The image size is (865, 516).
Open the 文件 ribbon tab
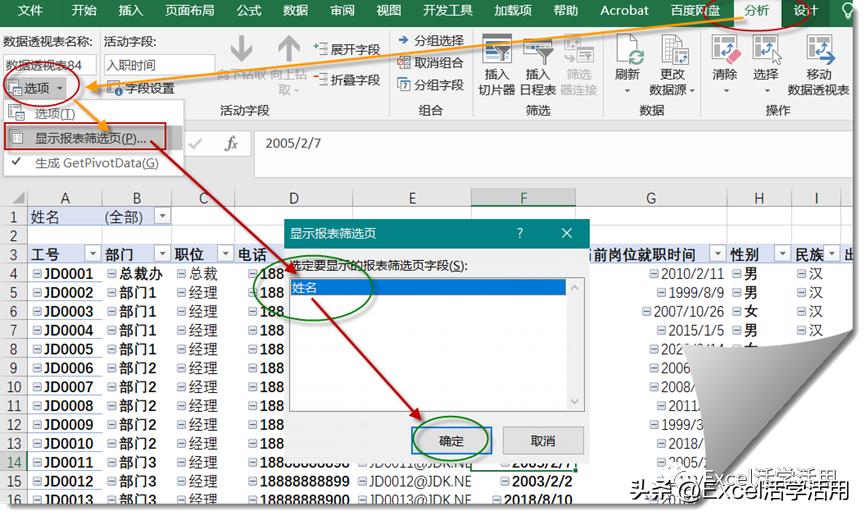(x=30, y=10)
